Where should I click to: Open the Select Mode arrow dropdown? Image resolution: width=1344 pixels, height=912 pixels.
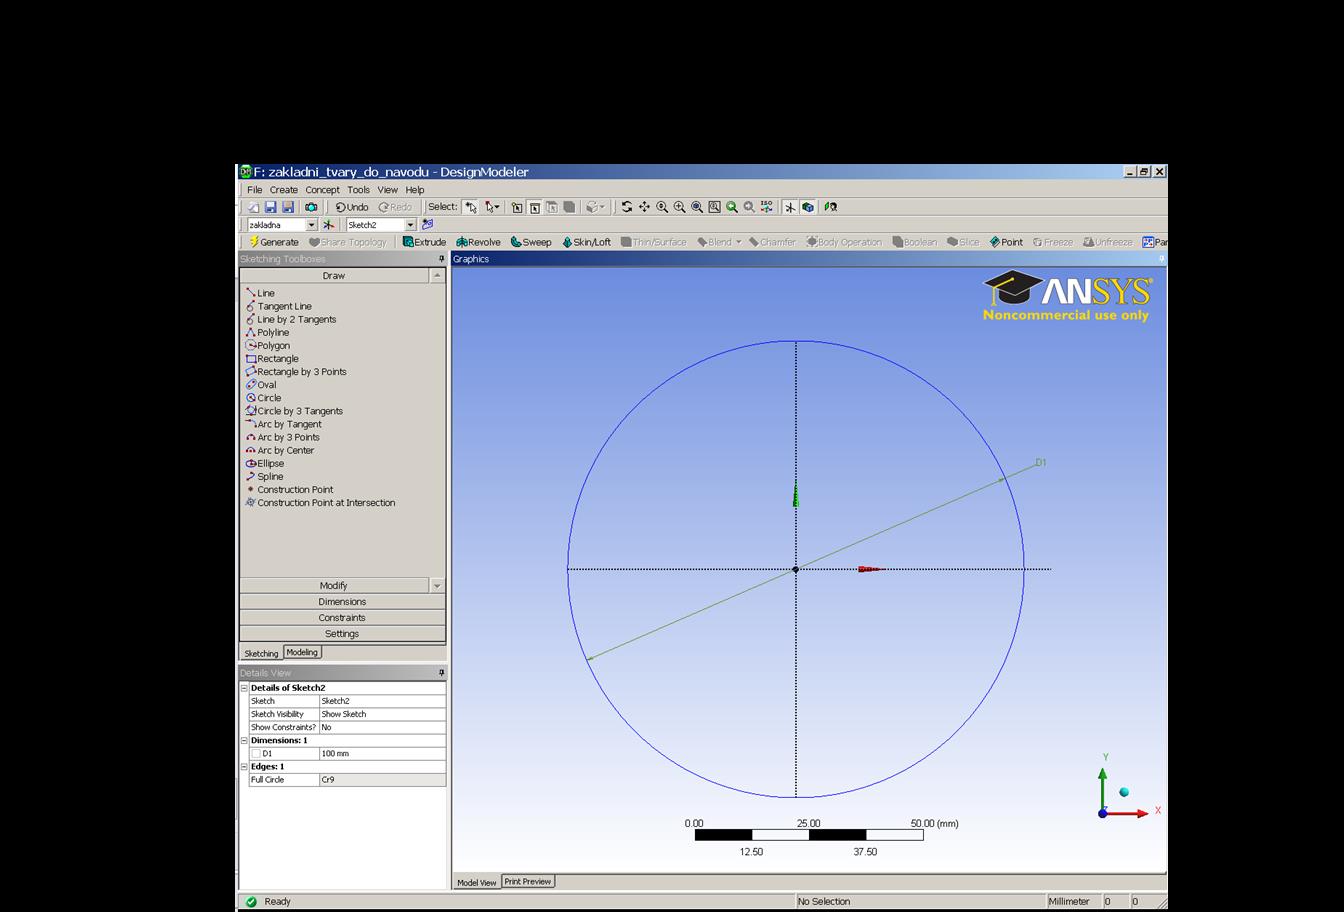click(493, 207)
